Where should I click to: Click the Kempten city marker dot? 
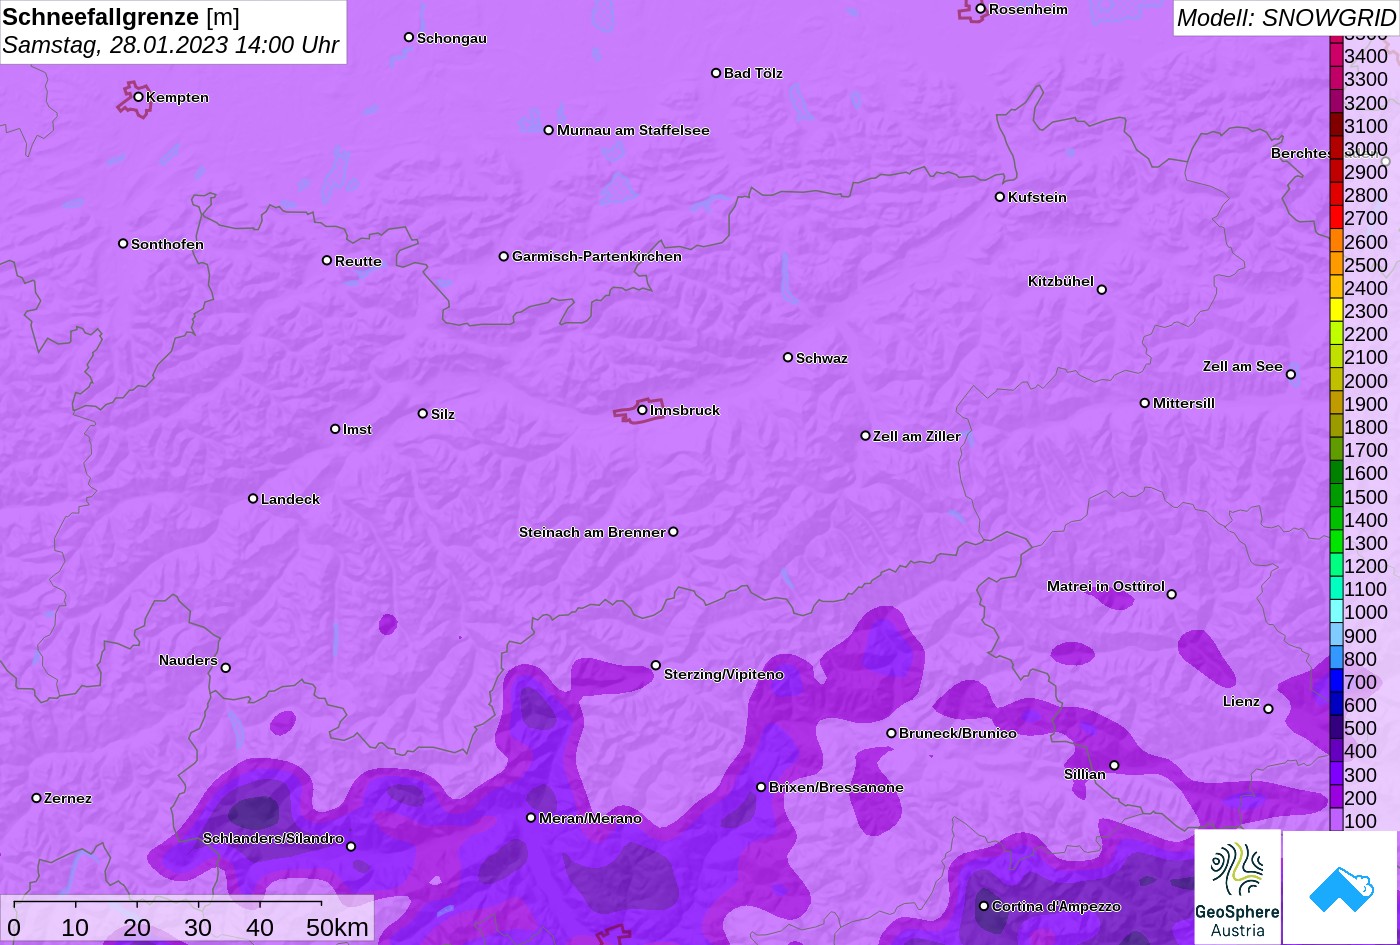(x=138, y=97)
